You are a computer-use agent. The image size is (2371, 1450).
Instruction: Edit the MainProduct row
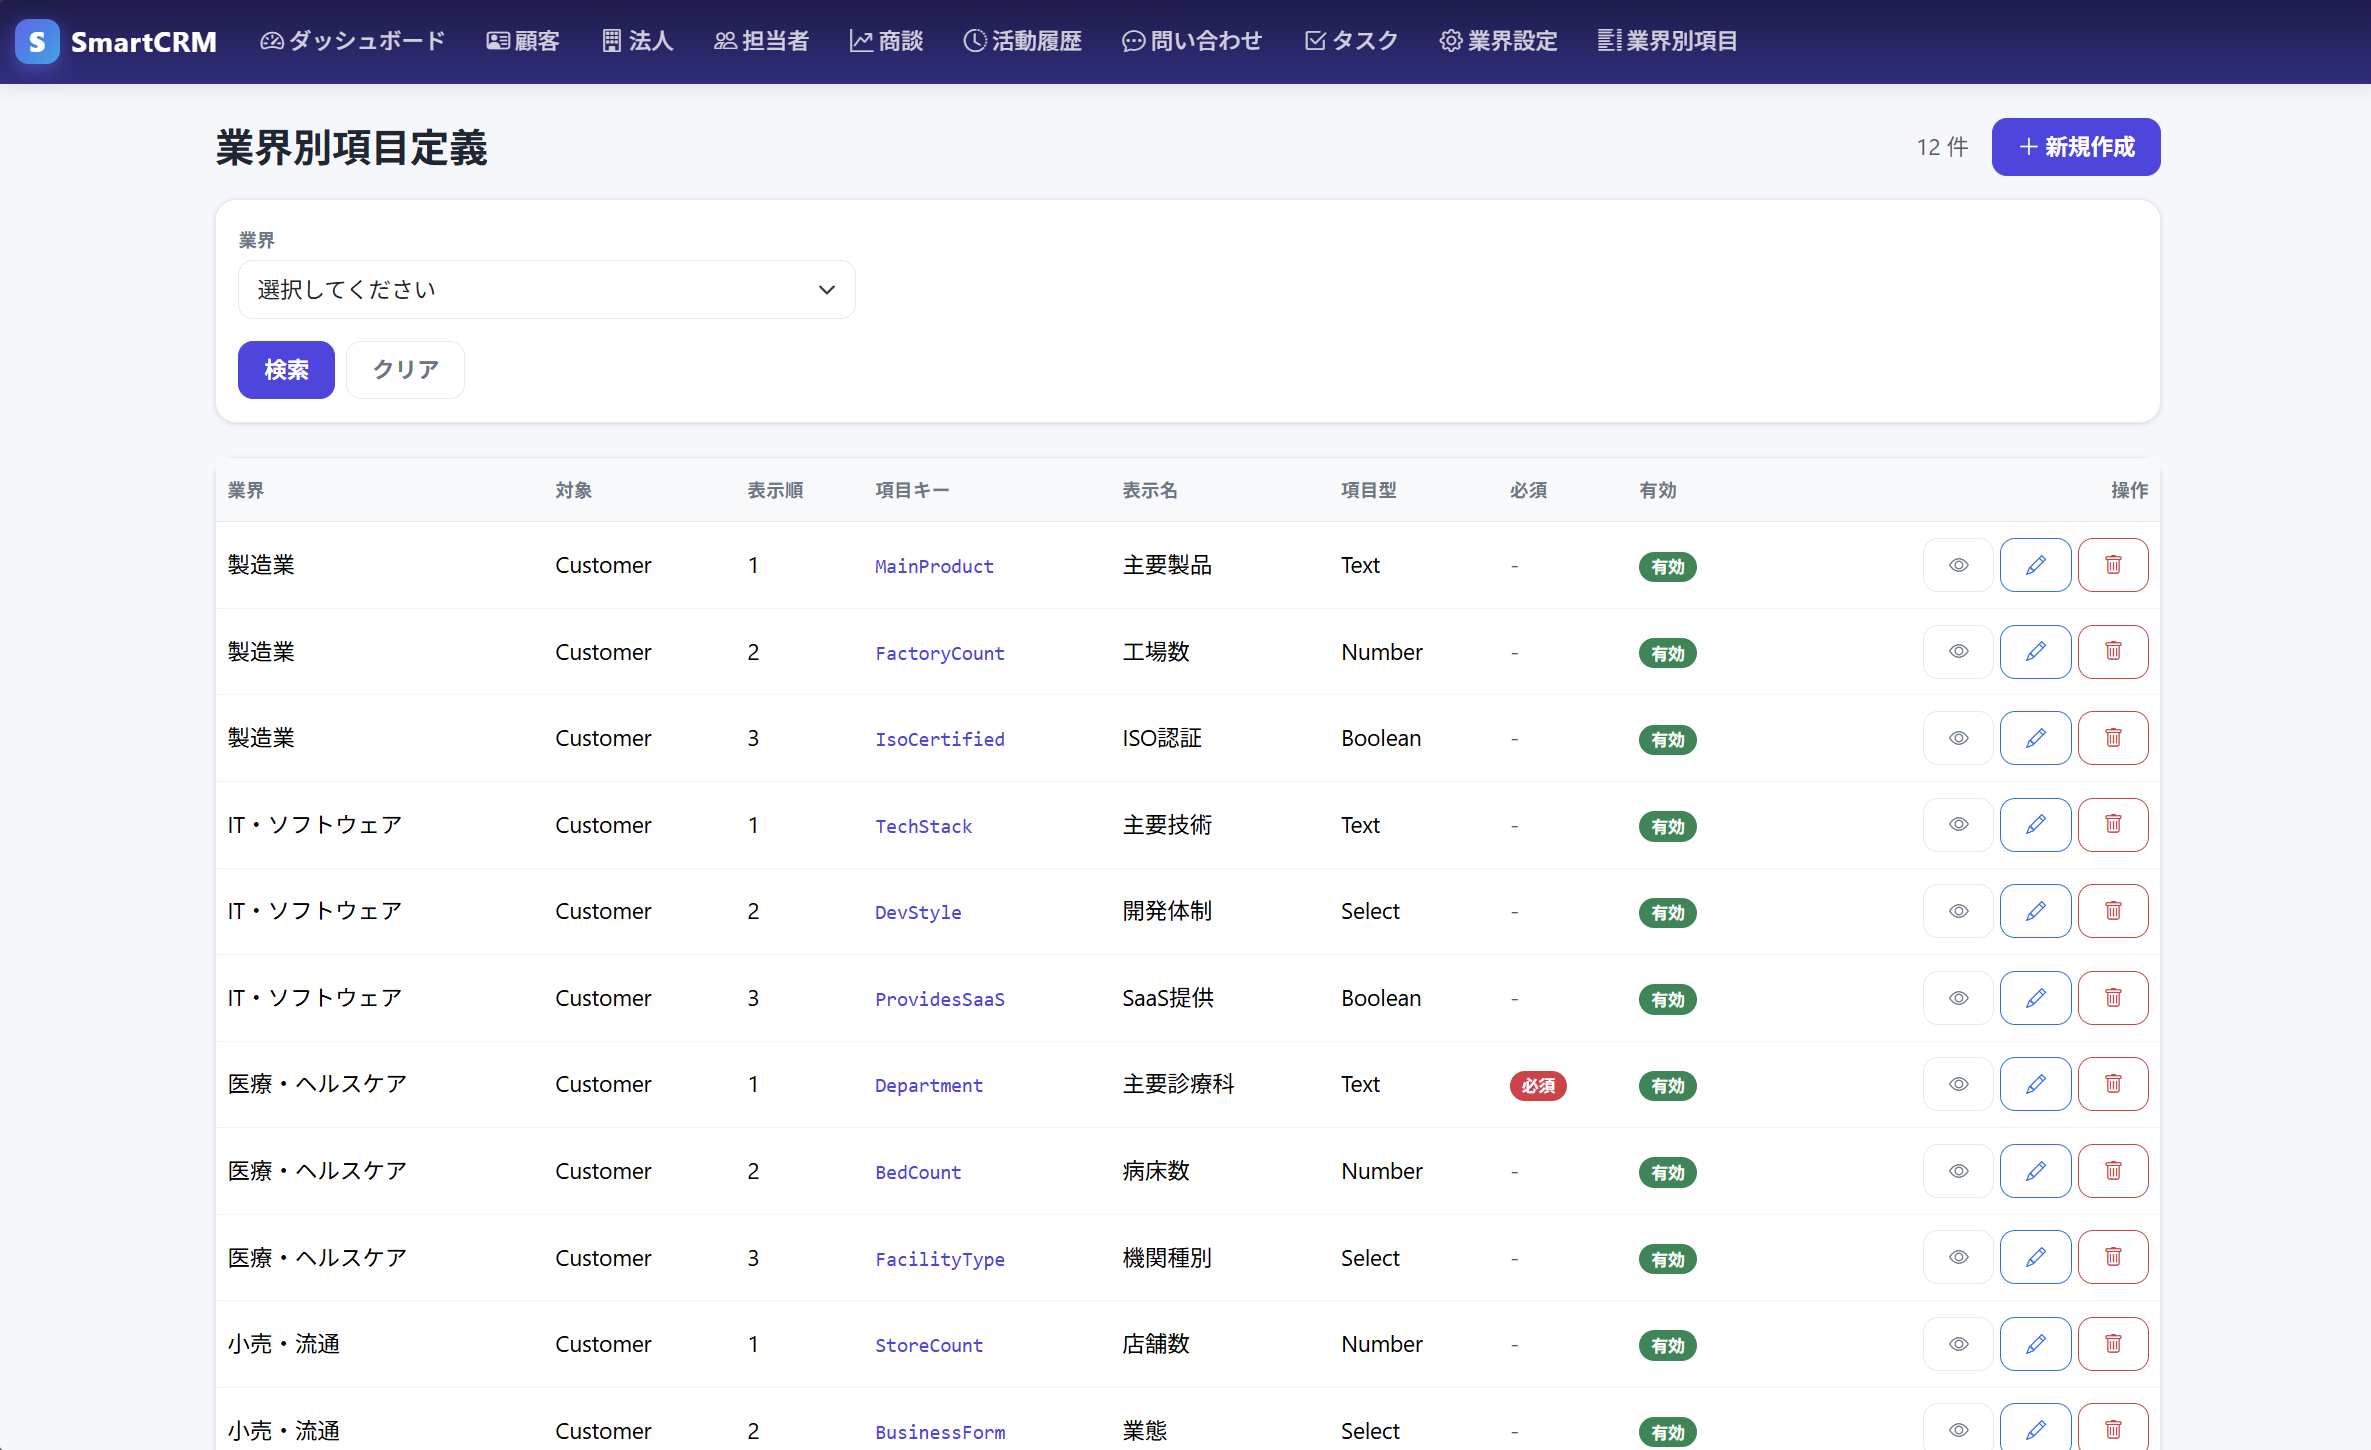(x=2035, y=565)
